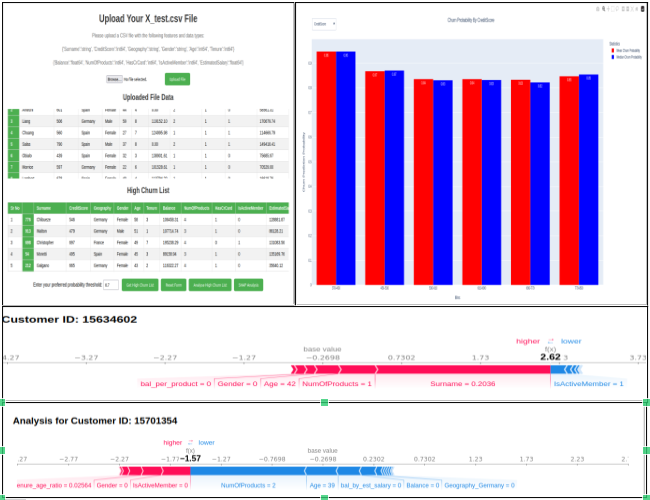Image resolution: width=650 pixels, height=500 pixels.
Task: Click the CreditScore header in High Churn List
Action: [x=78, y=207]
